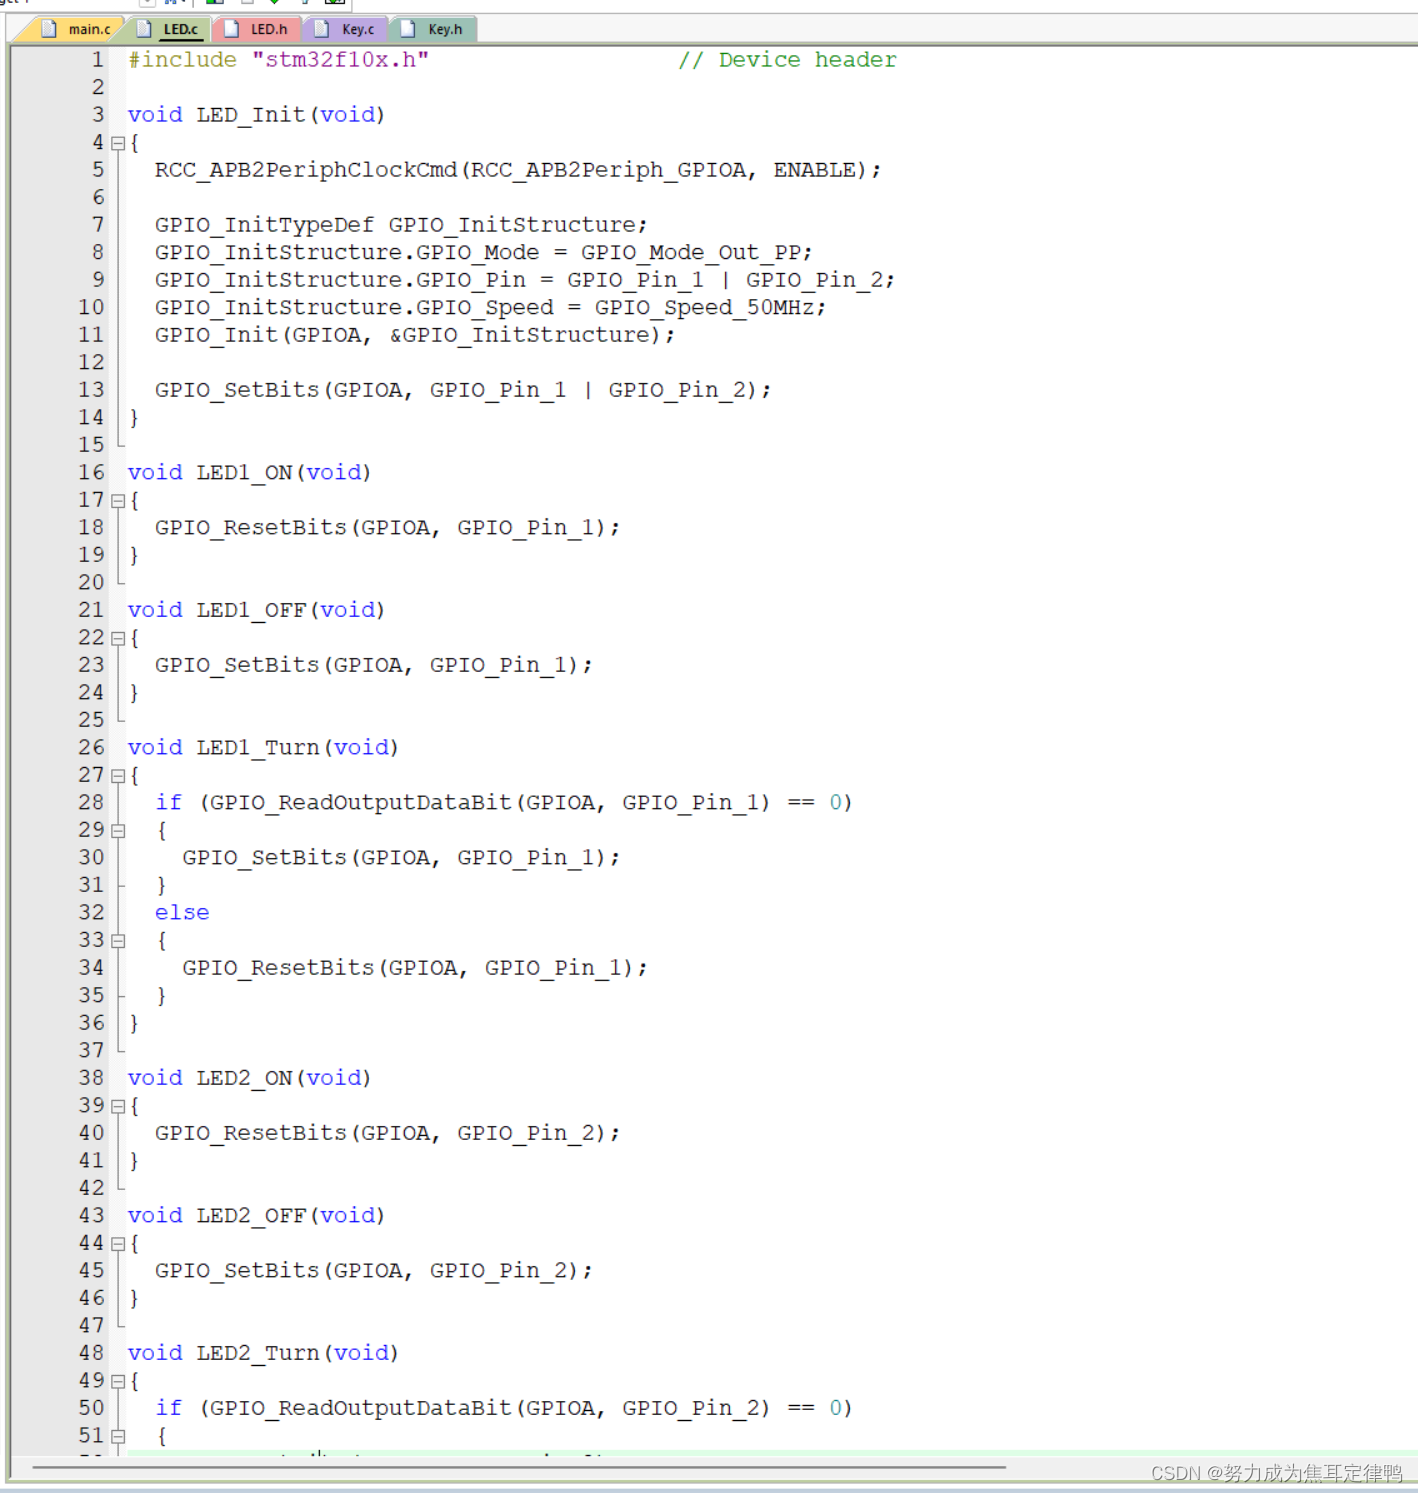
Task: Click GPIO_ReadOutputDataBit on line 50
Action: pyautogui.click(x=360, y=1408)
